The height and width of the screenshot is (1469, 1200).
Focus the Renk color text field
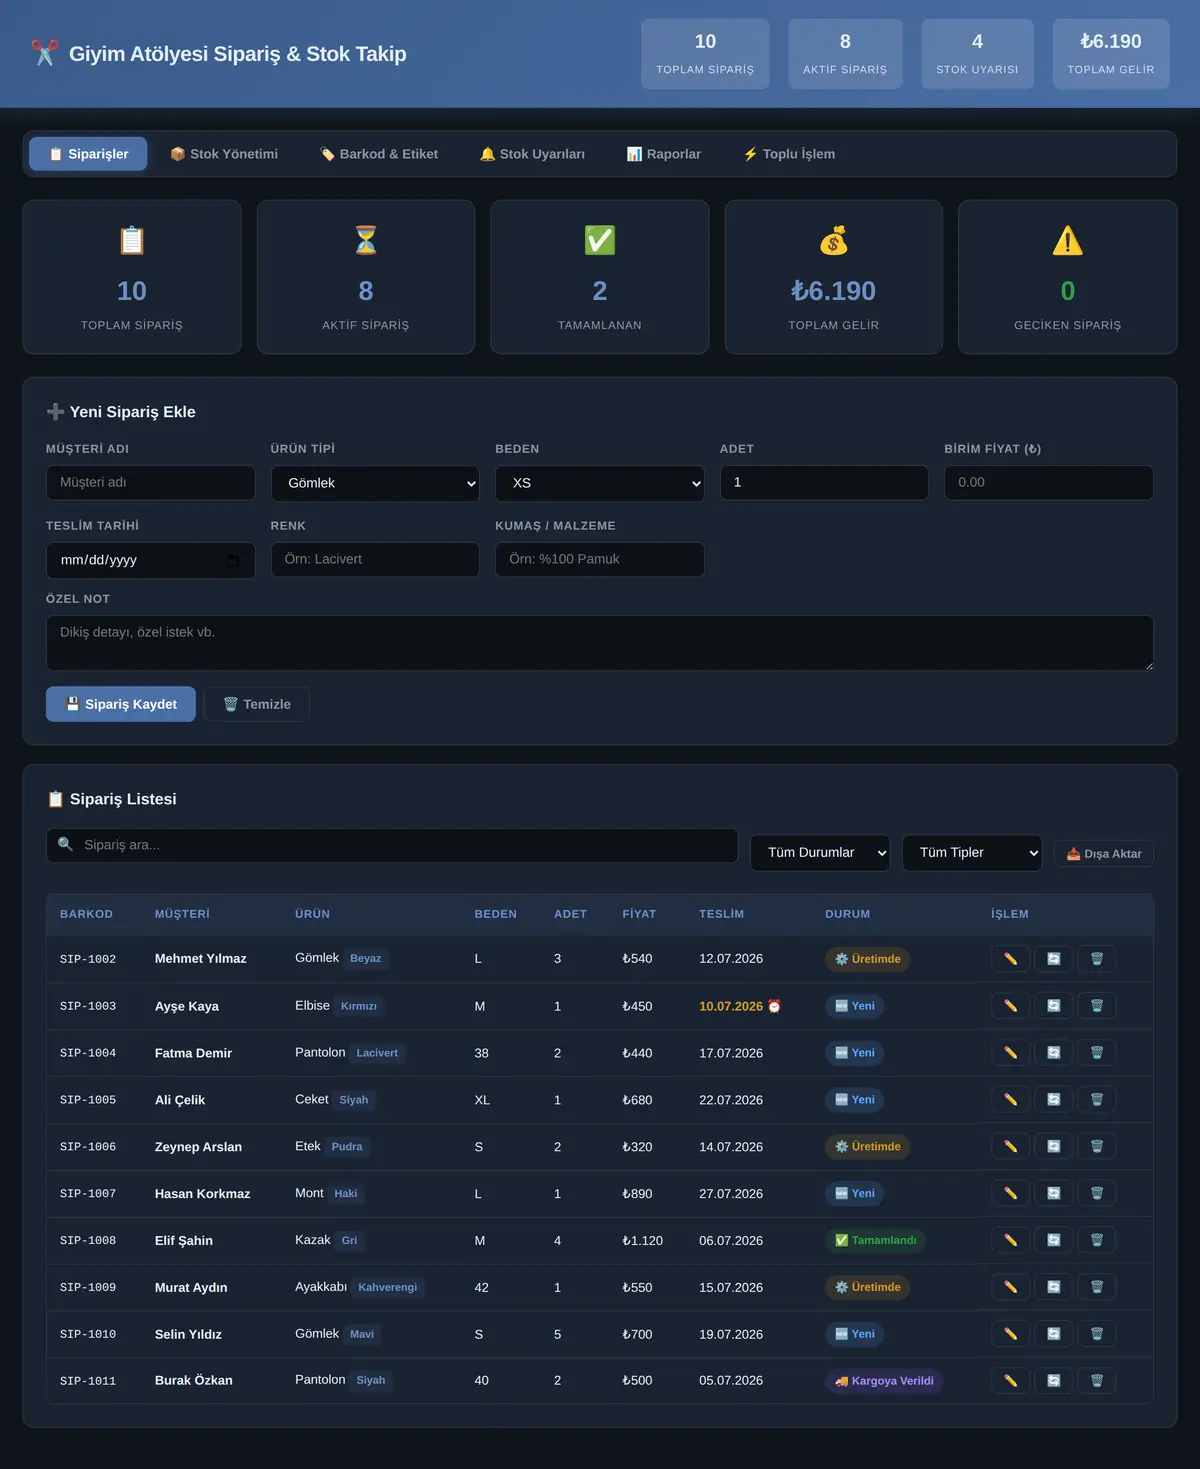click(x=375, y=560)
